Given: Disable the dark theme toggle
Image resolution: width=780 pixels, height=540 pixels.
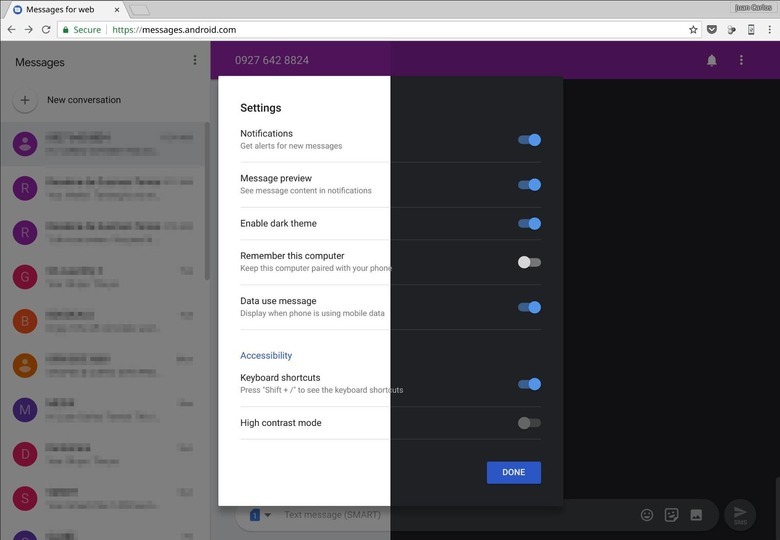Looking at the screenshot, I should [x=529, y=224].
